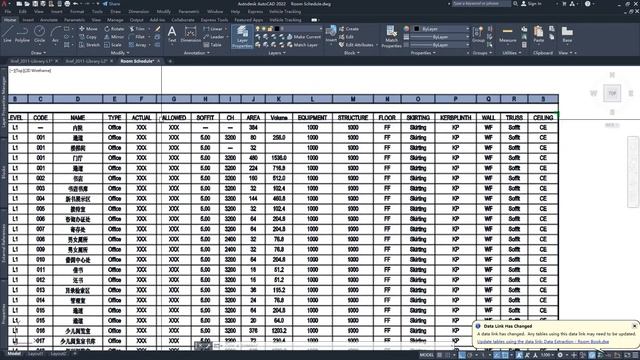Click the update tables data link
Image resolution: width=640 pixels, height=360 pixels.
tap(543, 342)
